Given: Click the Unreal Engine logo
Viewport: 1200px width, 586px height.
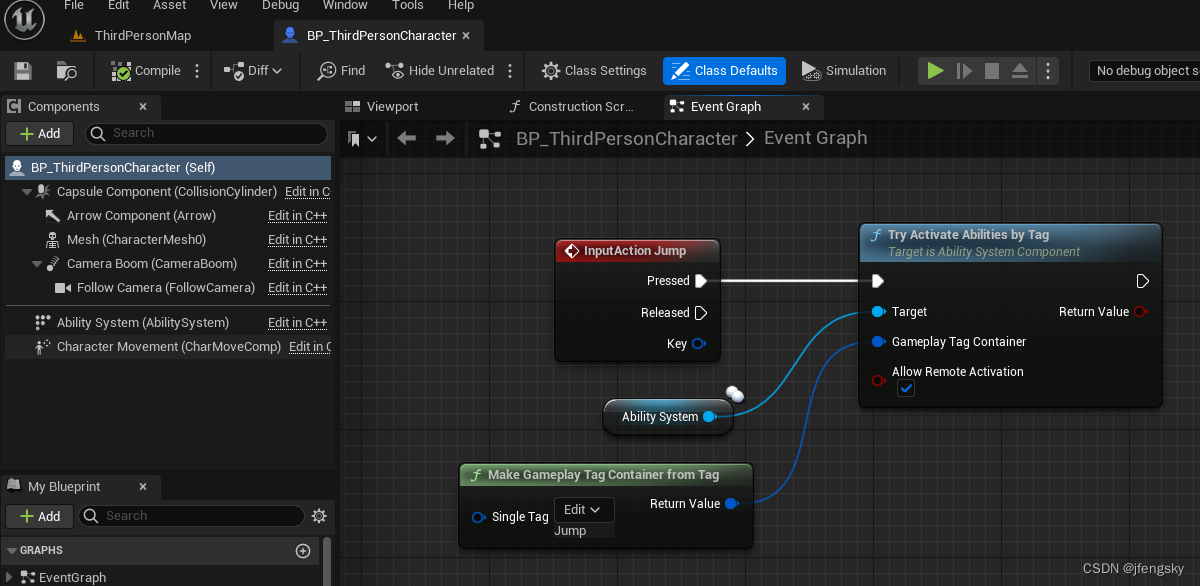Looking at the screenshot, I should coord(26,19).
